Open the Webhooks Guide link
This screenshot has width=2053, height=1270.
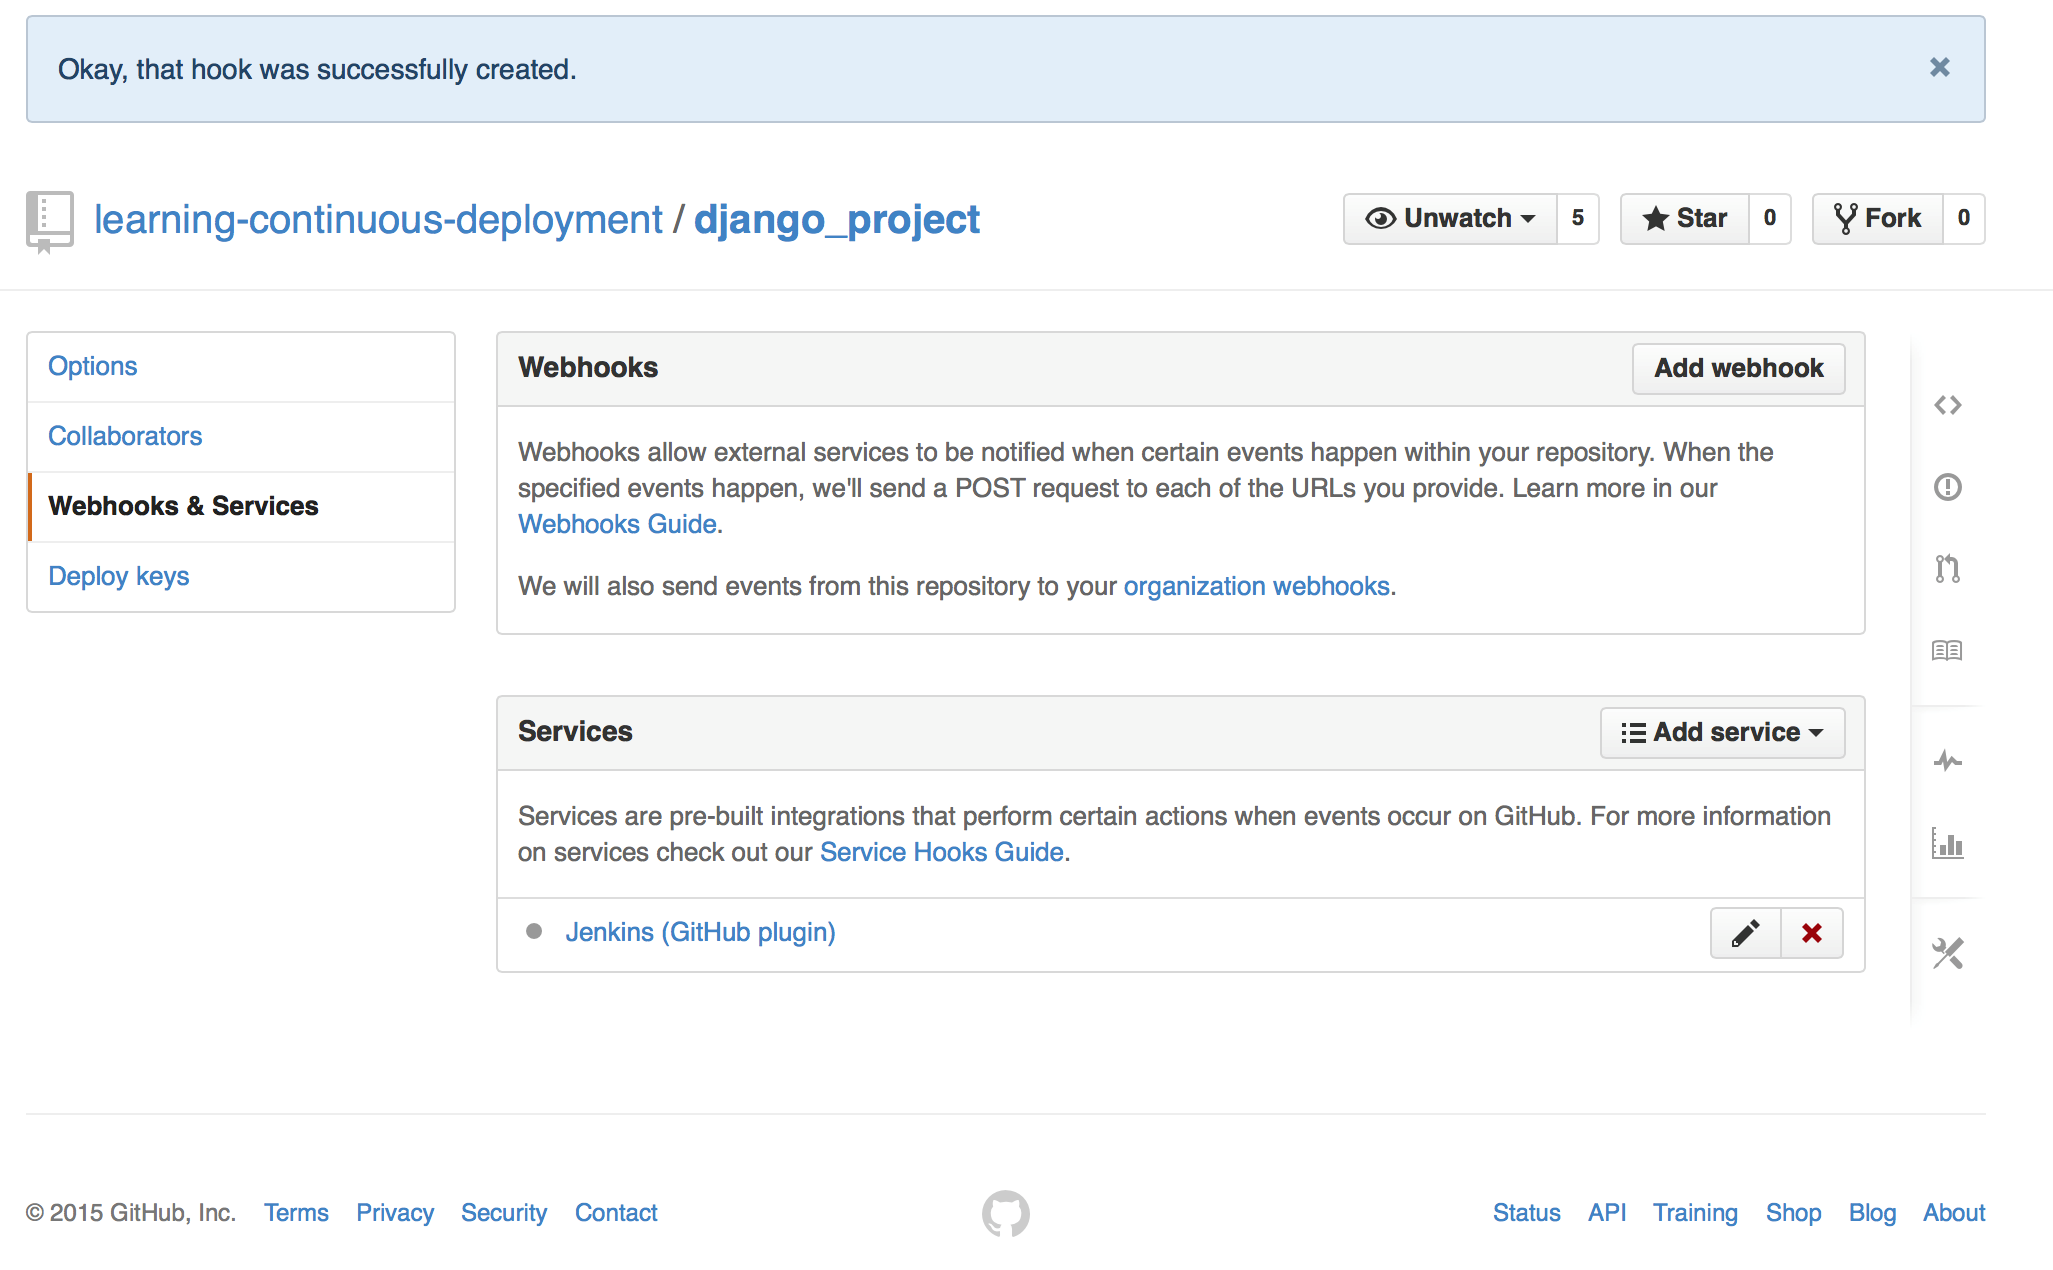pyautogui.click(x=617, y=524)
